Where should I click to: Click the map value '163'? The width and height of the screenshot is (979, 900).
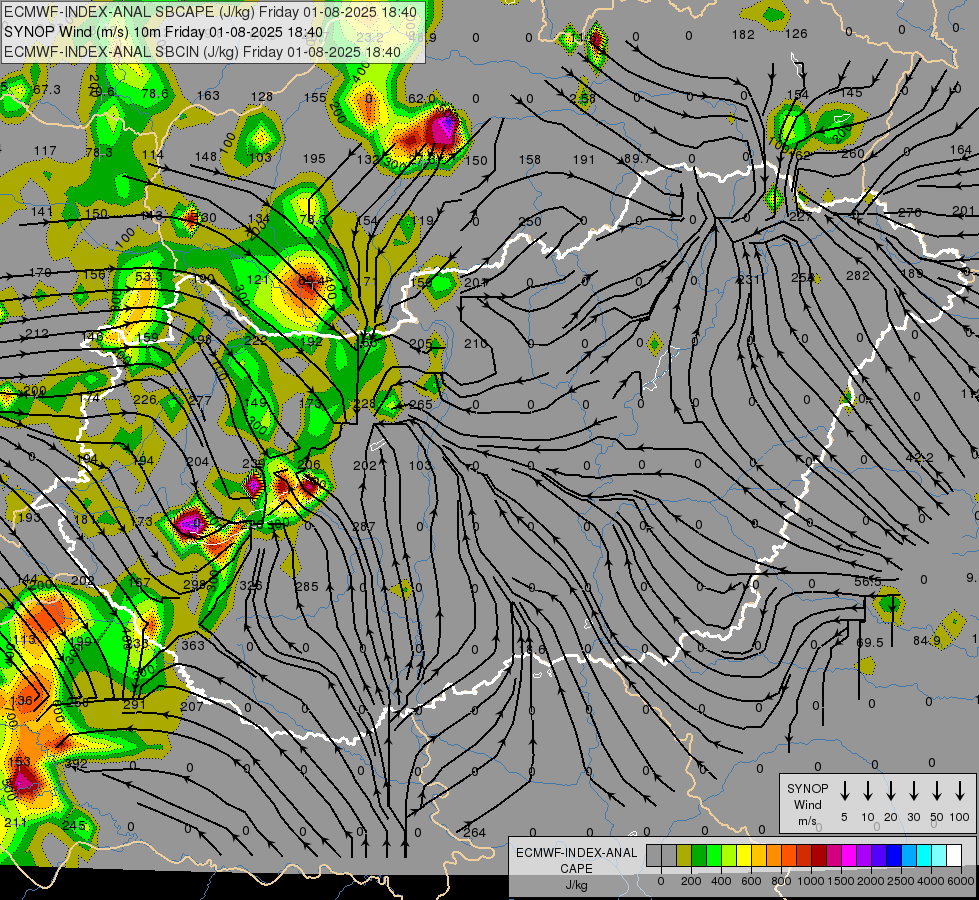click(208, 96)
